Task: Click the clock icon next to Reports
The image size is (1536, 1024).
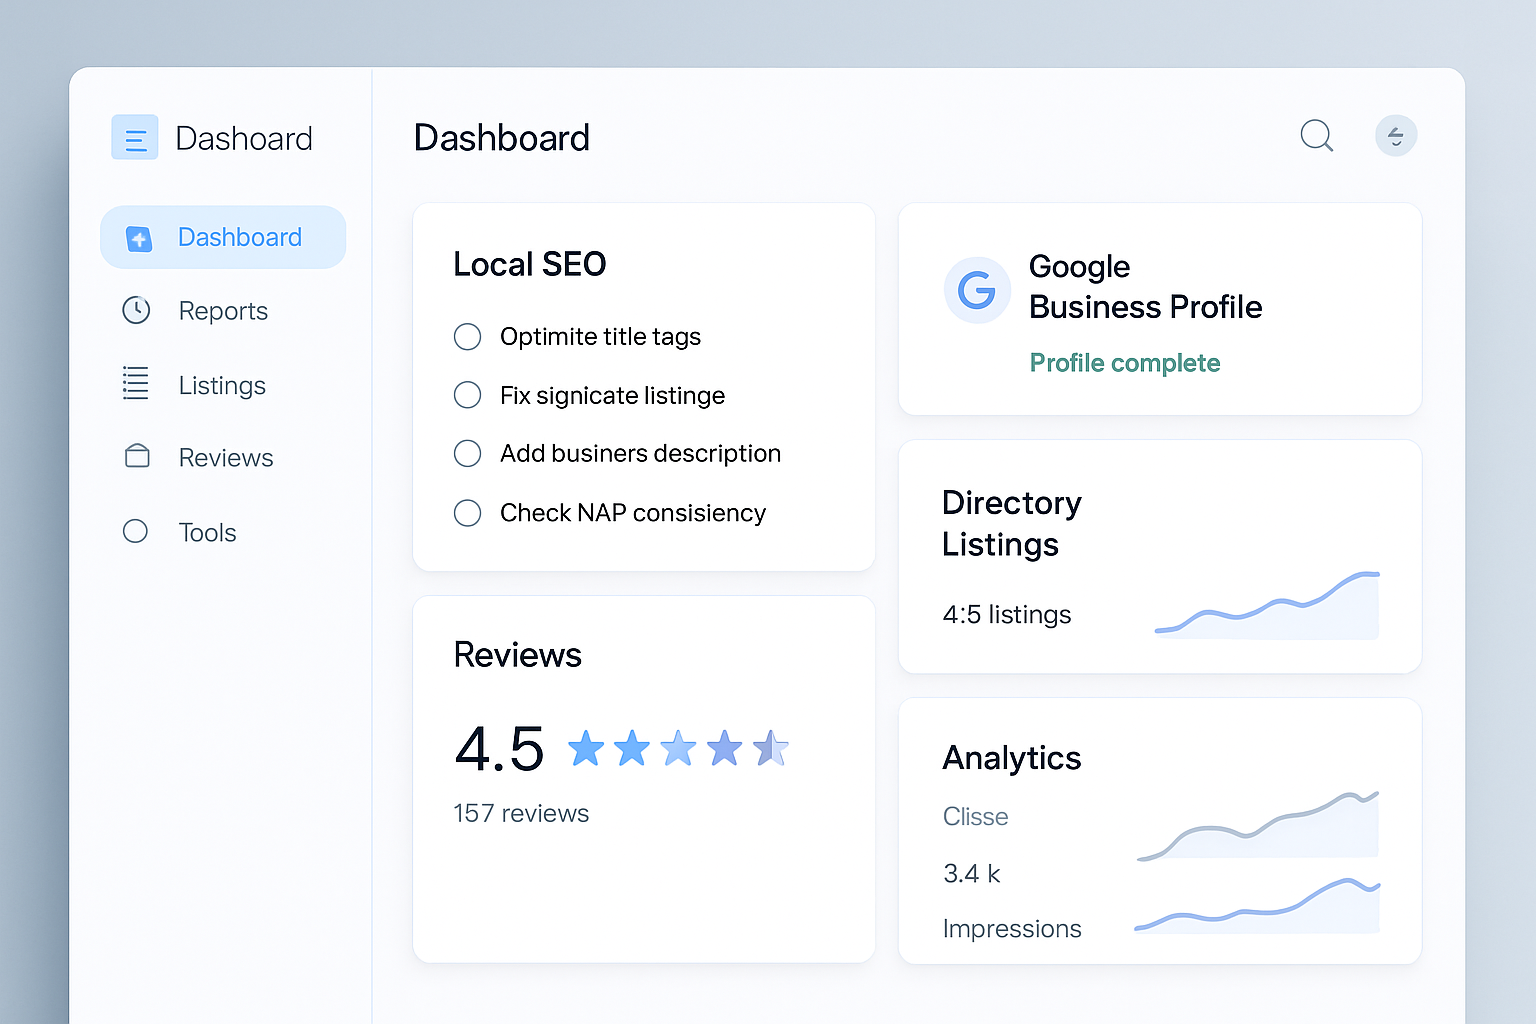Action: [x=135, y=310]
